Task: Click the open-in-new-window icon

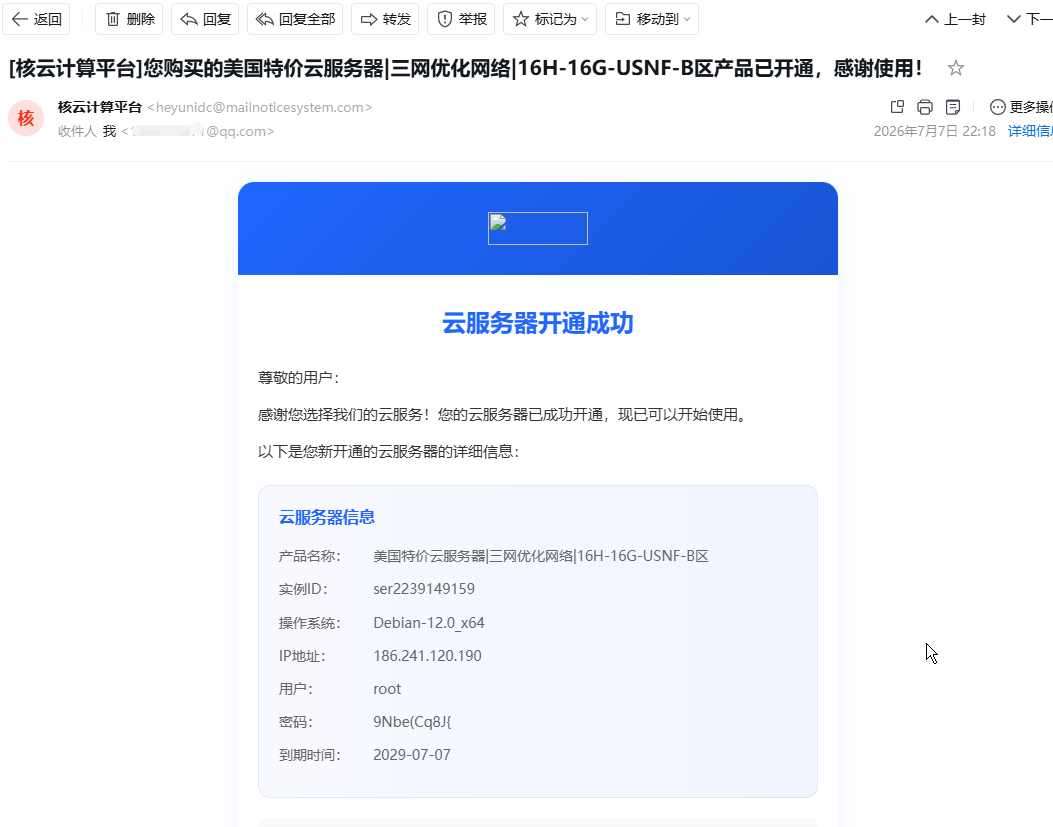Action: point(897,107)
